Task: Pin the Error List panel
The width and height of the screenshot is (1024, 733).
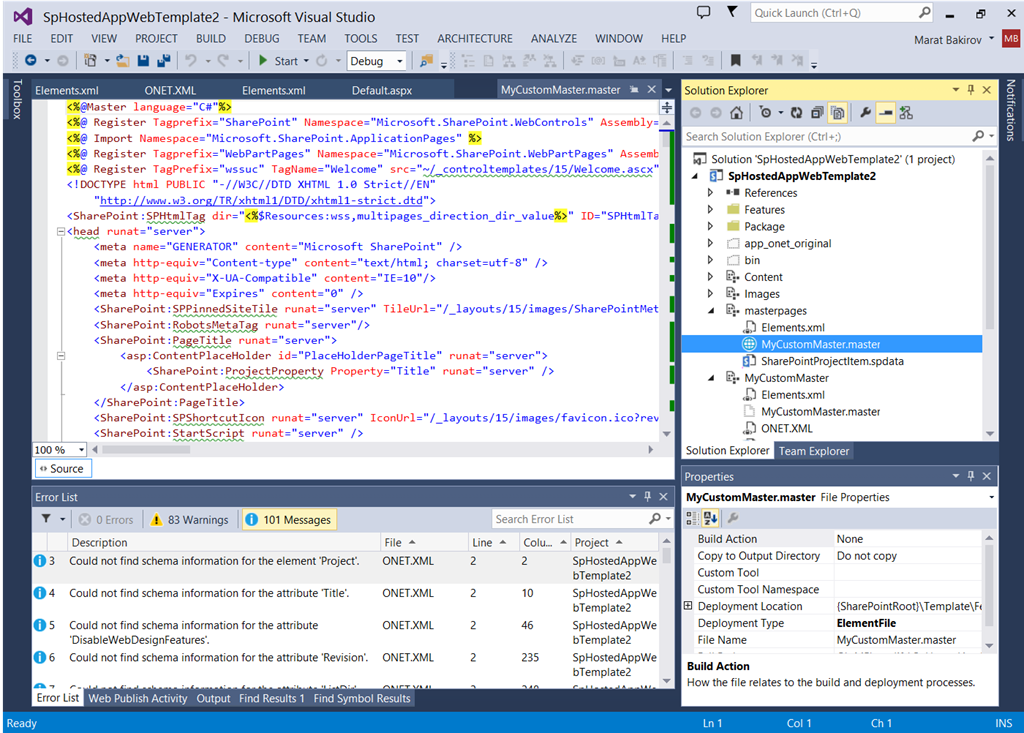Action: pos(647,497)
